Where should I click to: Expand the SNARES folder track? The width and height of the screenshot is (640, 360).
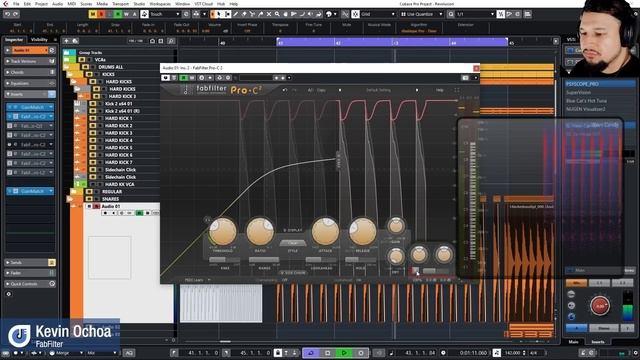70,199
